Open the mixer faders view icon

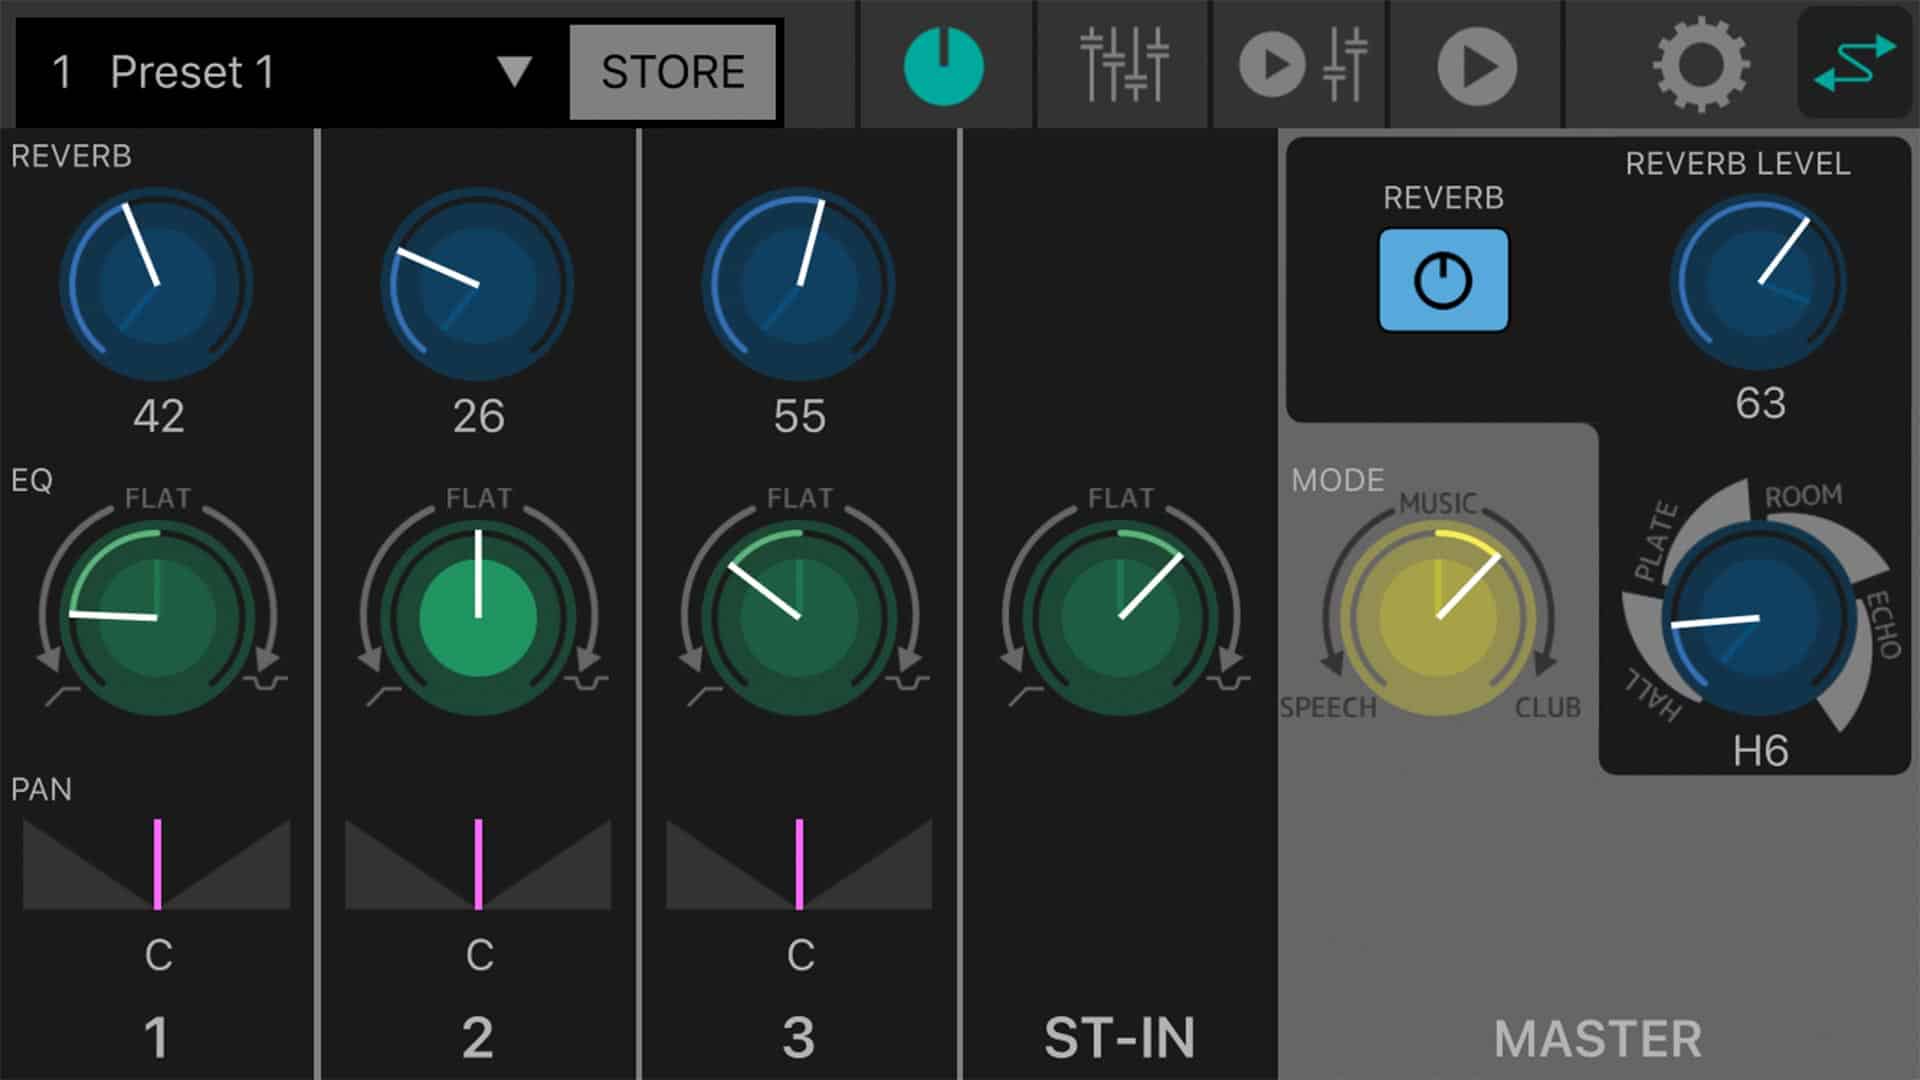point(1124,67)
